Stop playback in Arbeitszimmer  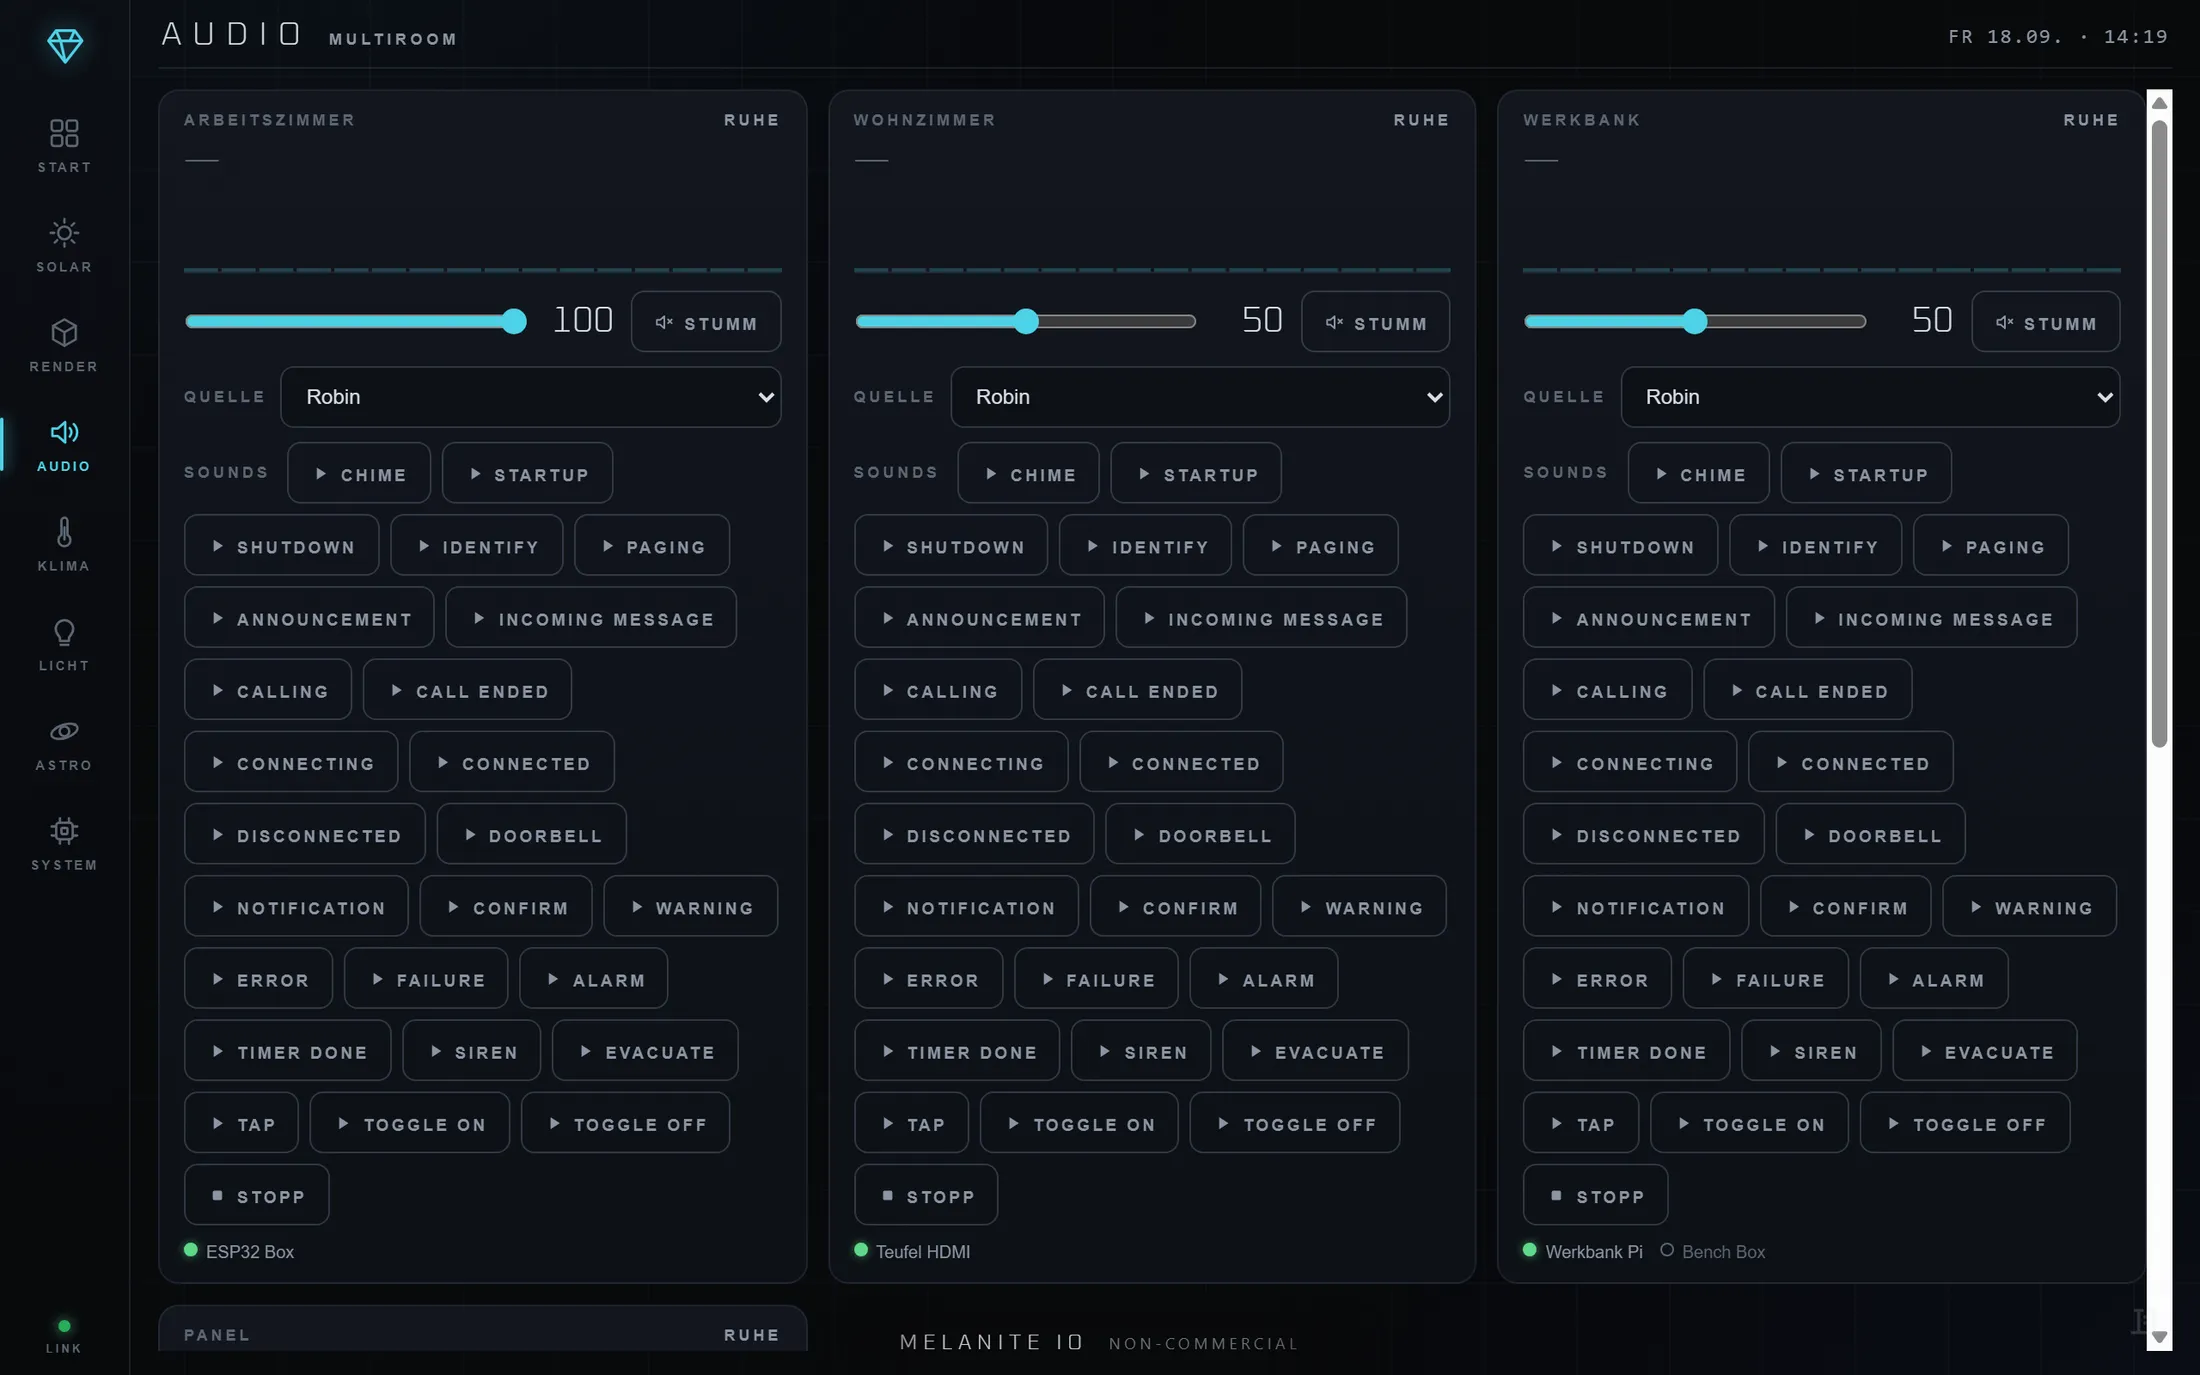[x=257, y=1195]
